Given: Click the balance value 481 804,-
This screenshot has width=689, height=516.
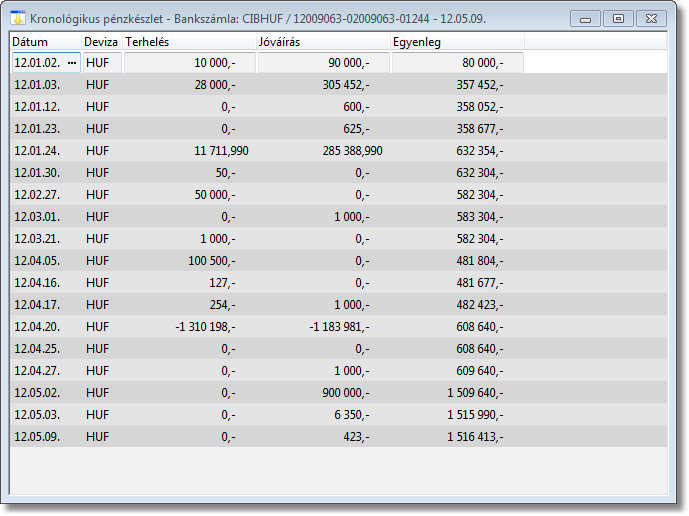Looking at the screenshot, I should (x=480, y=261).
